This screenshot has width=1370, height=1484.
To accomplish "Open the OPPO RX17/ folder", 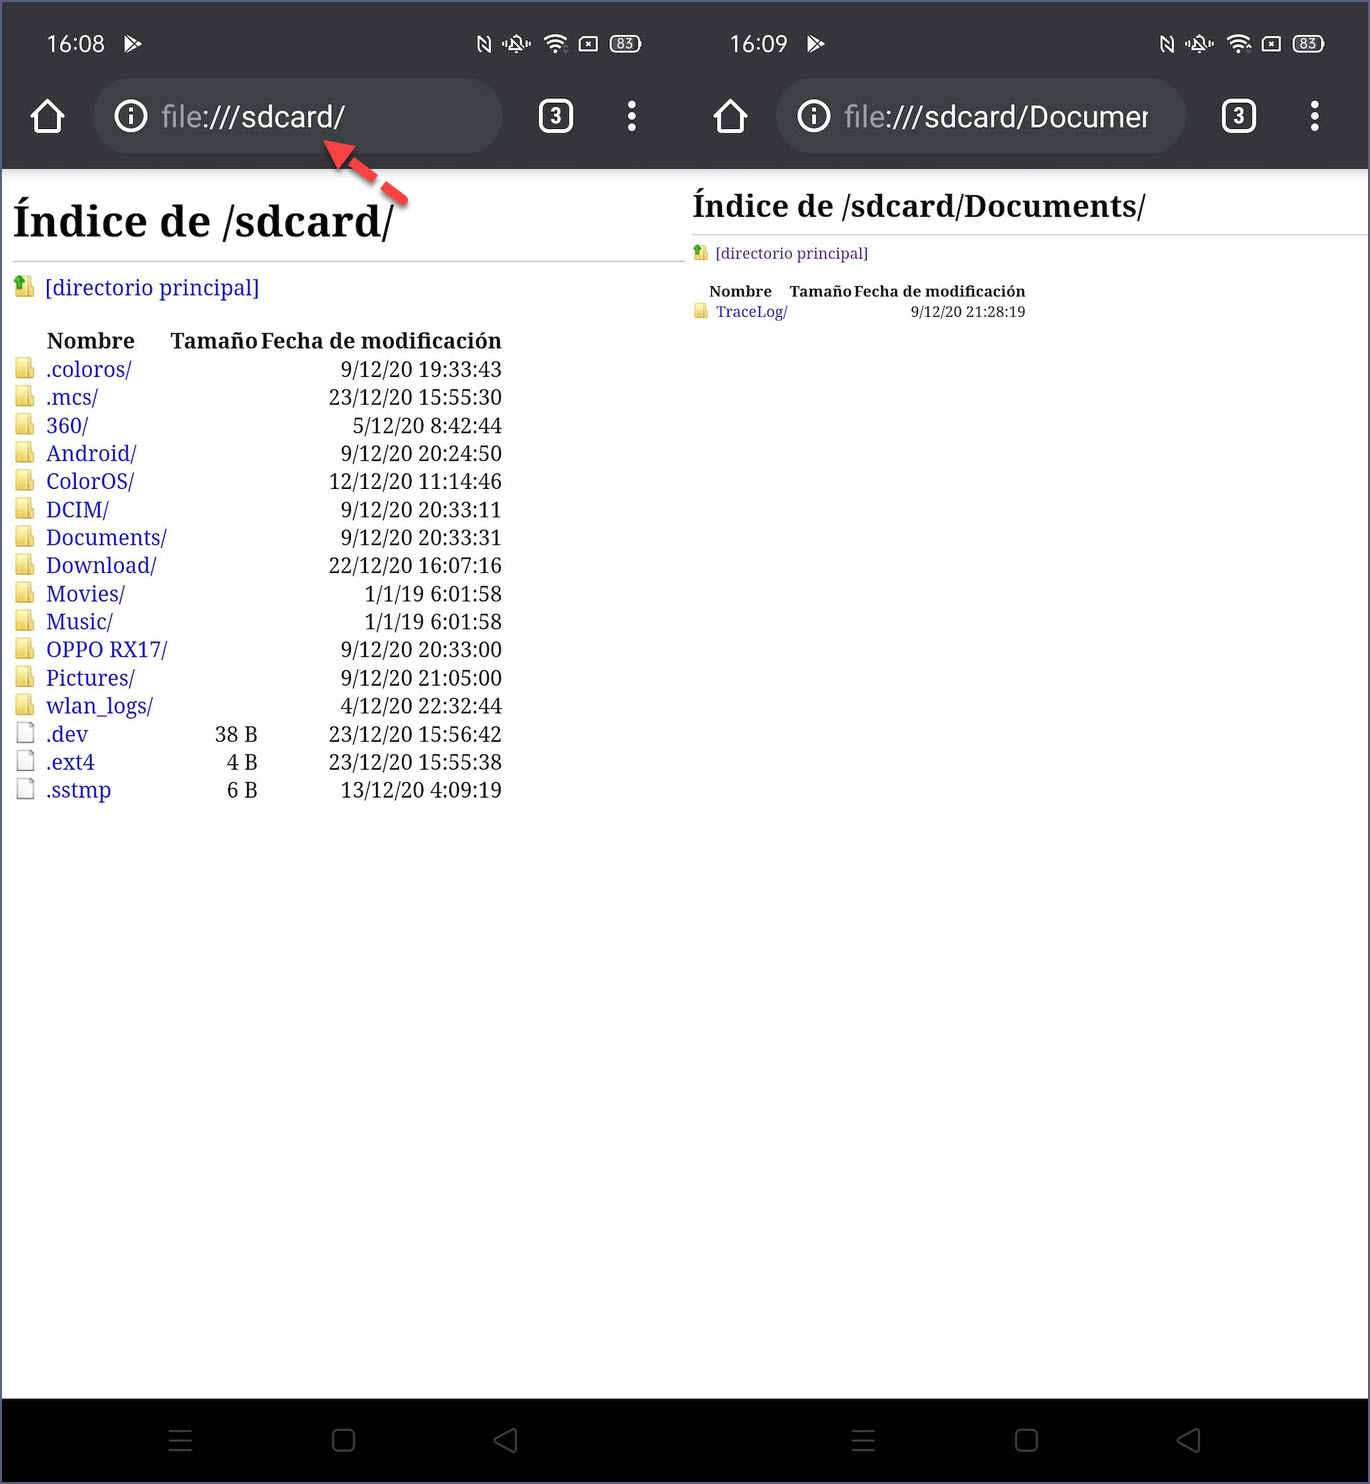I will (x=107, y=649).
